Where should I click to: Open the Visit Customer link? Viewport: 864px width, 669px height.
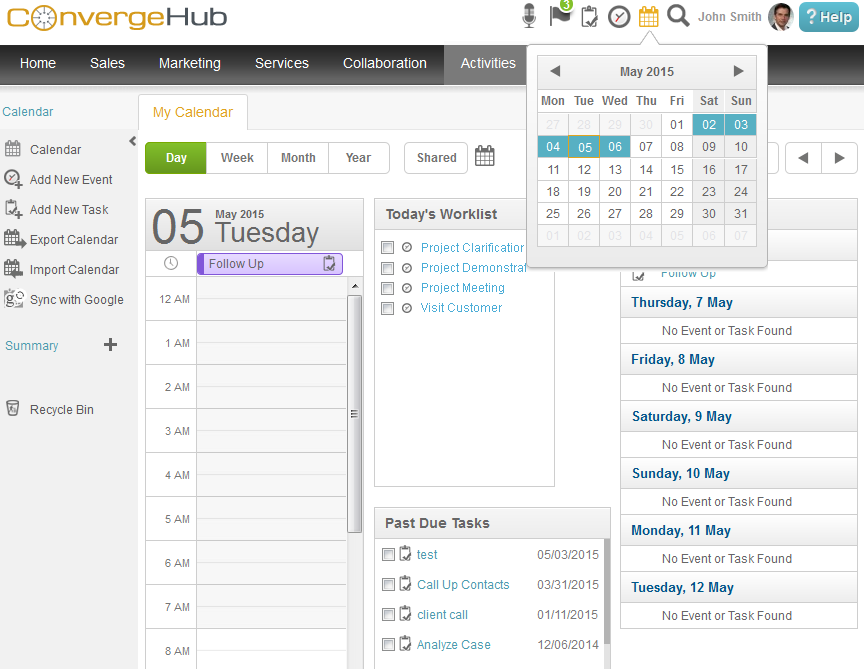[x=461, y=307]
